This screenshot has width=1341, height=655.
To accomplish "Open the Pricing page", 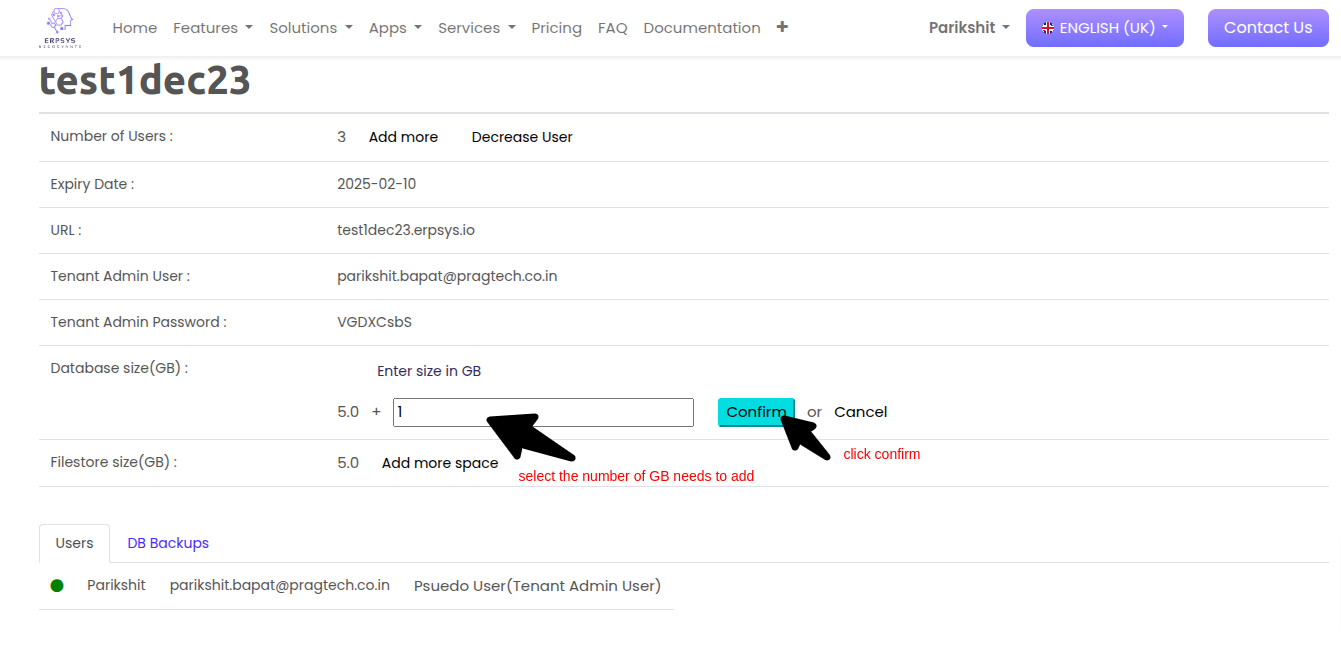I will [x=556, y=28].
